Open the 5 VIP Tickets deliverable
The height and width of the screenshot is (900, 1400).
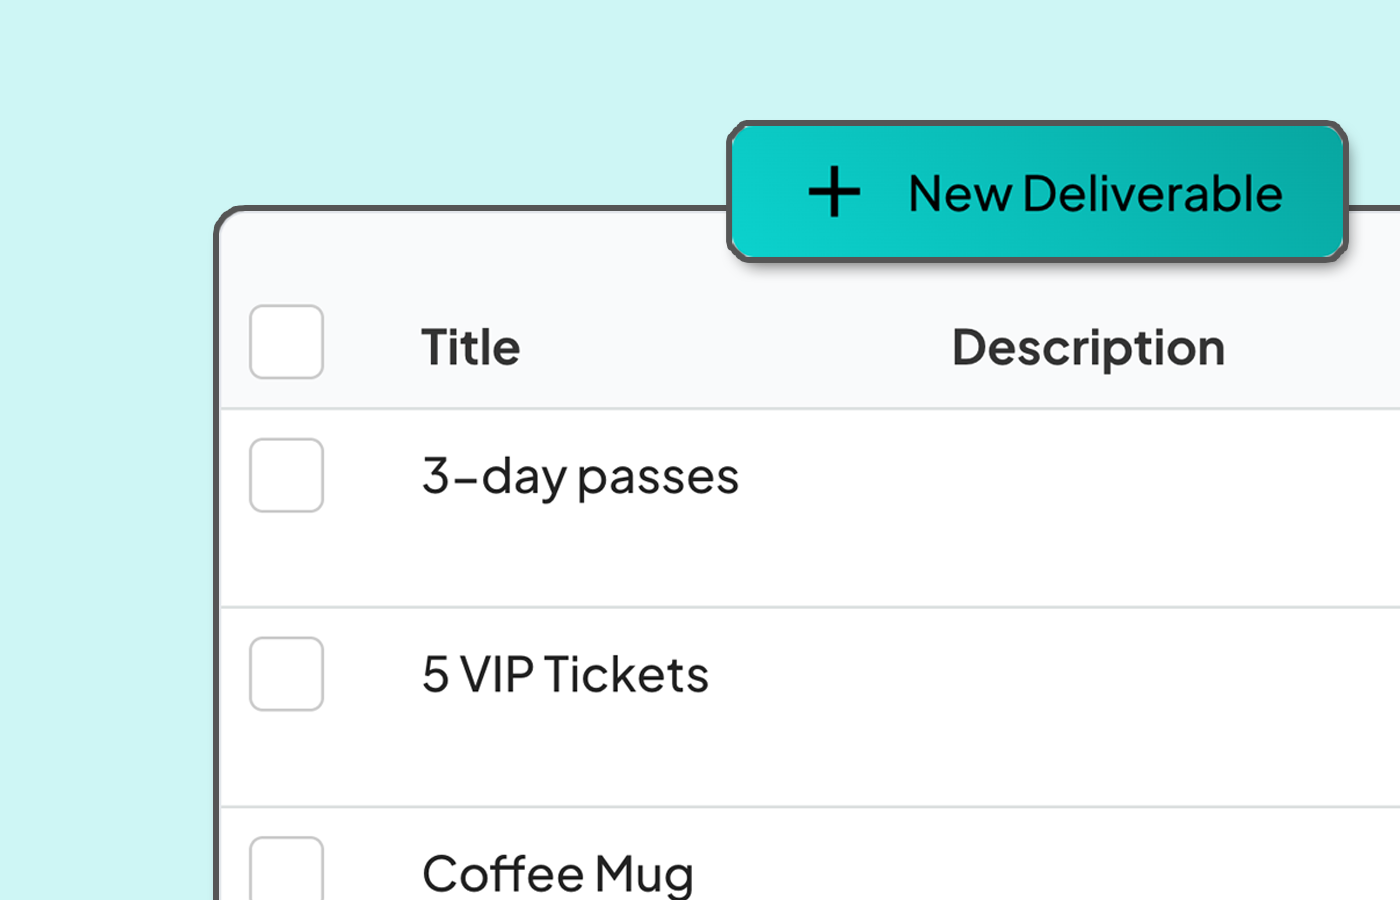tap(565, 675)
